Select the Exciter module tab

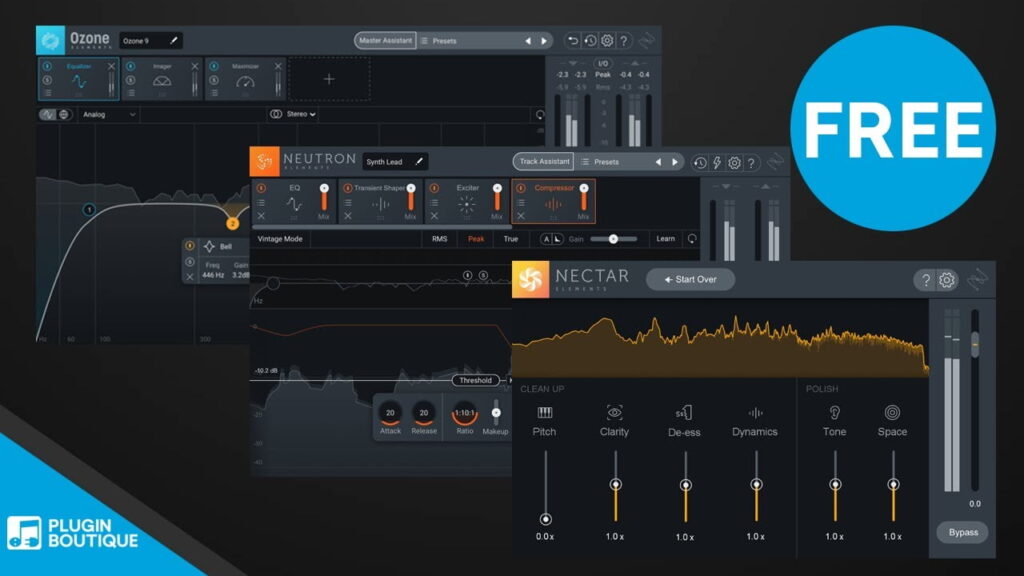[x=466, y=201]
